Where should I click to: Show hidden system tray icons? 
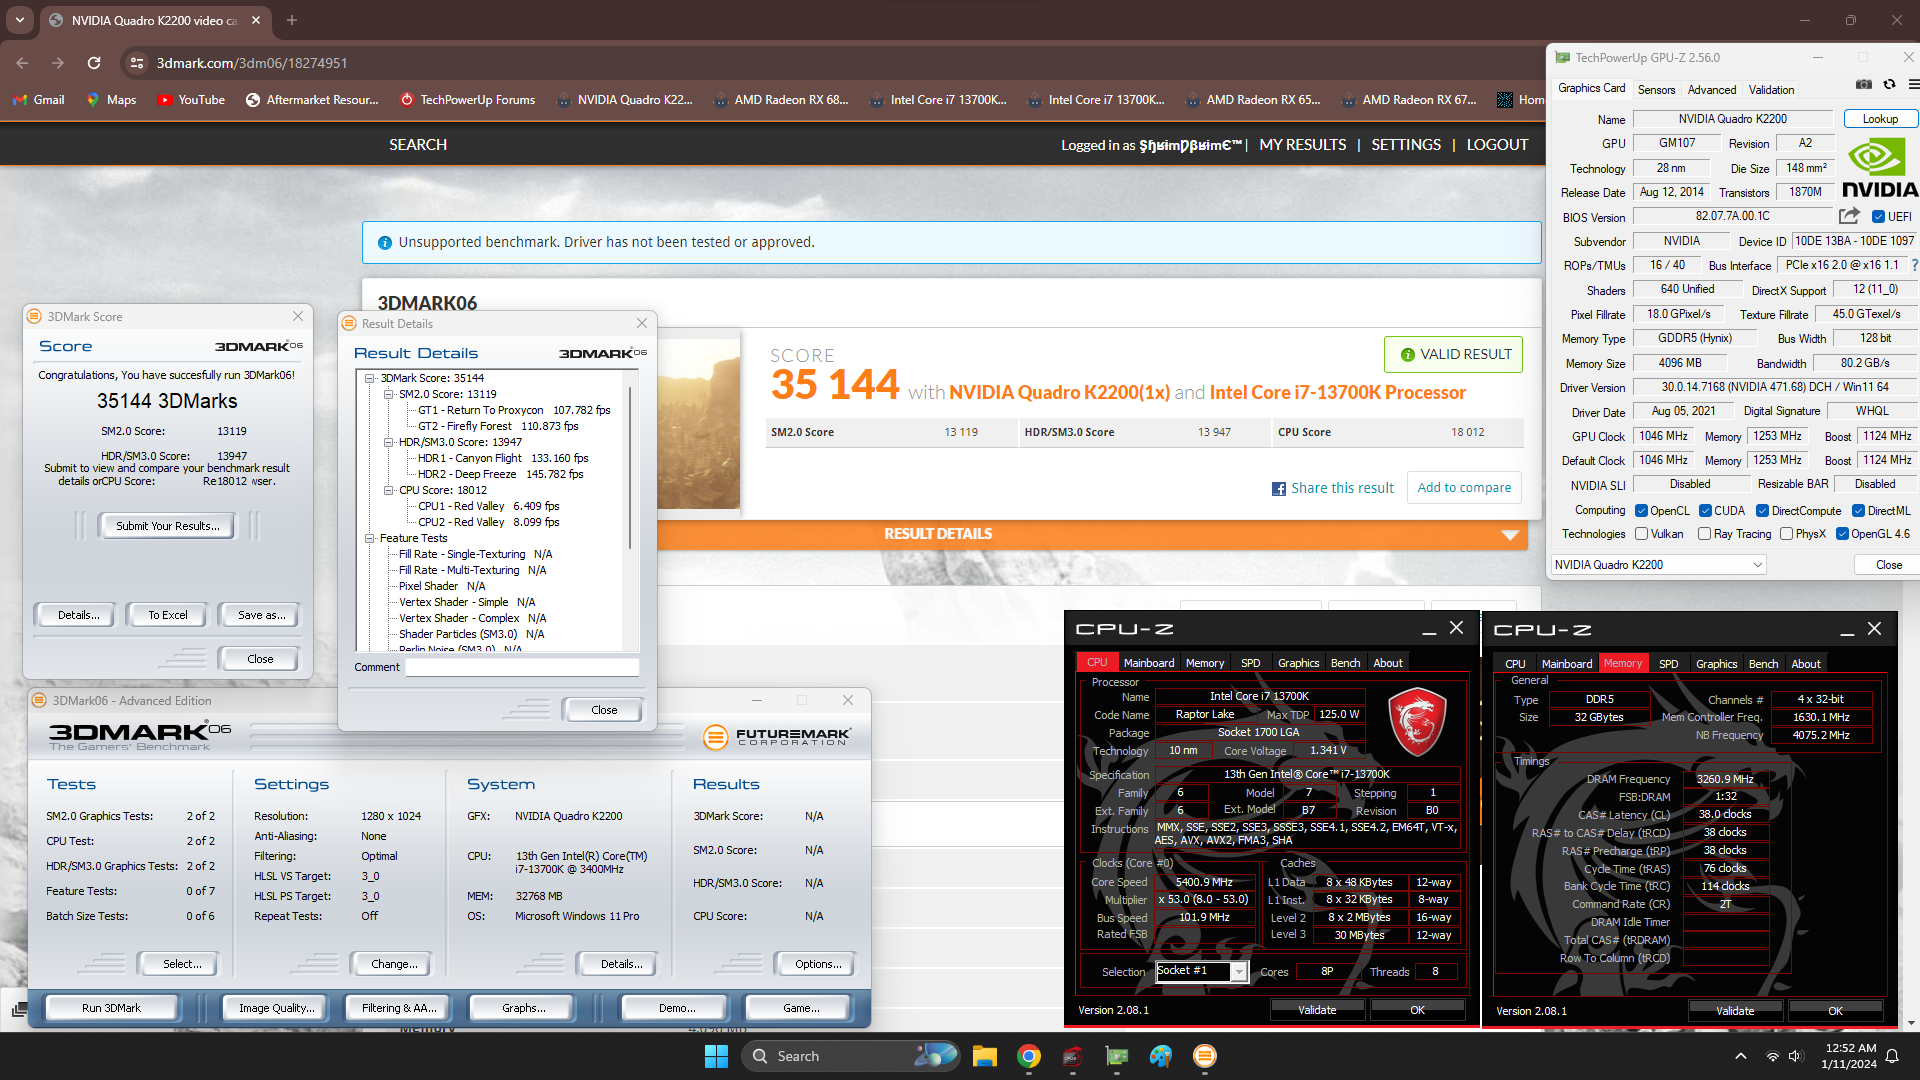coord(1740,1056)
